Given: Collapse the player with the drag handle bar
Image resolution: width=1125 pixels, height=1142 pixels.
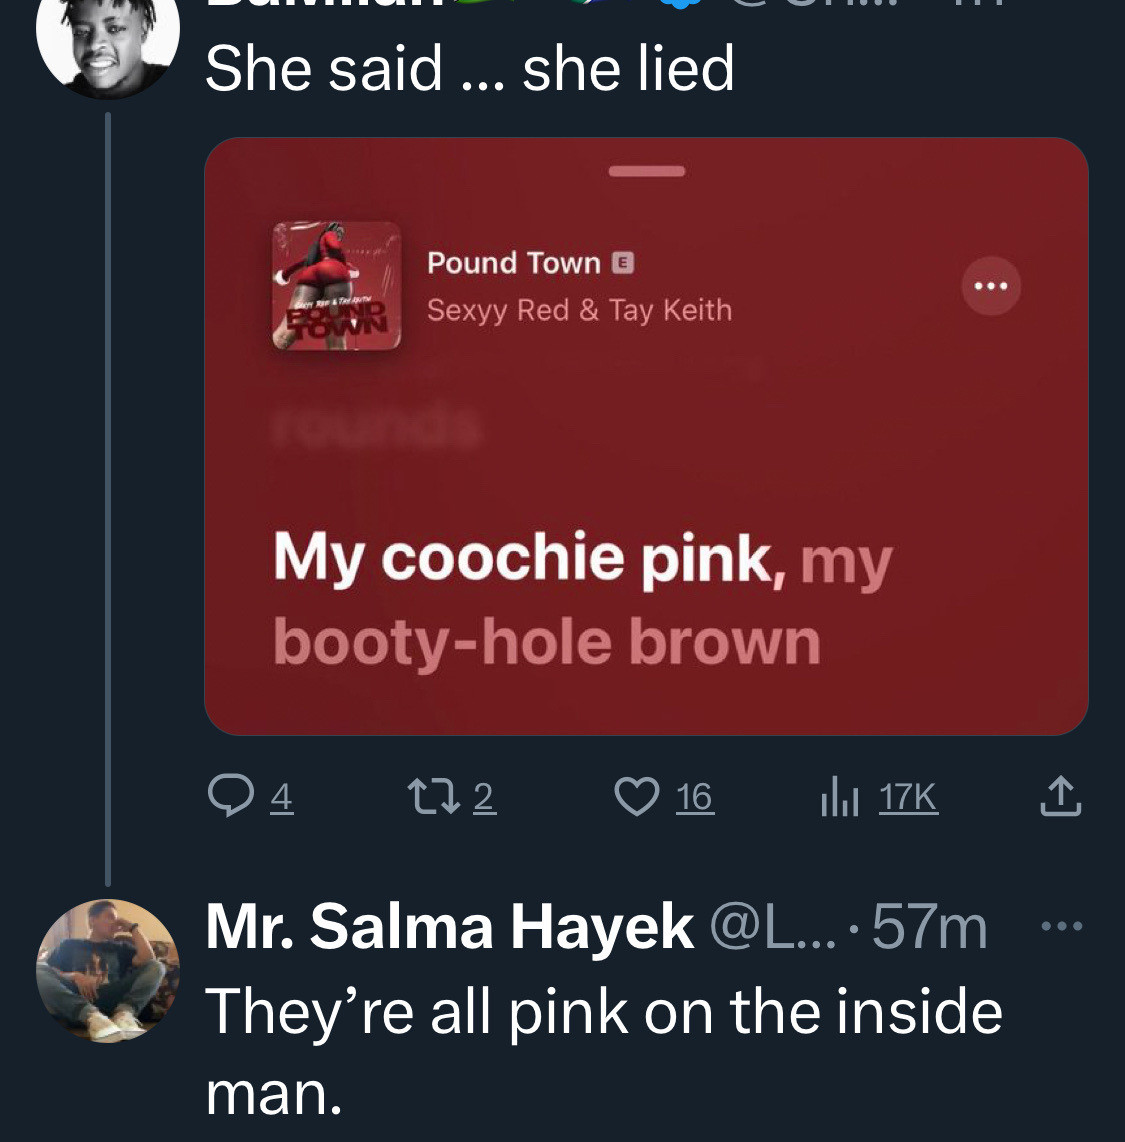Looking at the screenshot, I should coord(646,171).
